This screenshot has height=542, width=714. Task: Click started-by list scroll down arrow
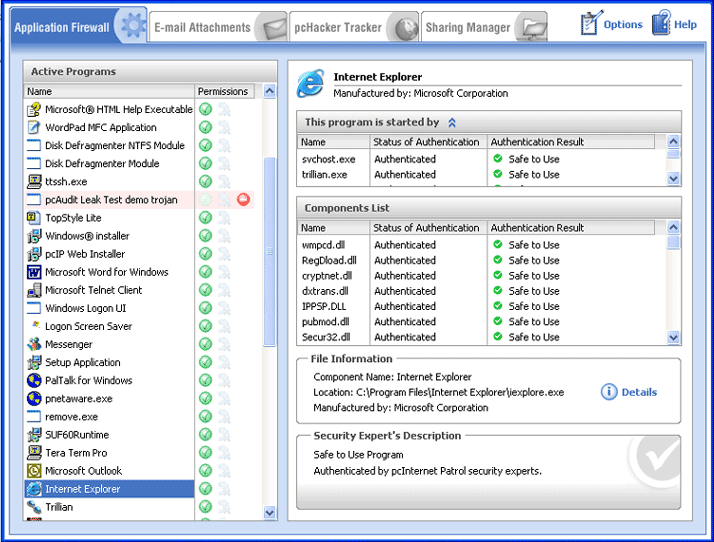coord(673,179)
